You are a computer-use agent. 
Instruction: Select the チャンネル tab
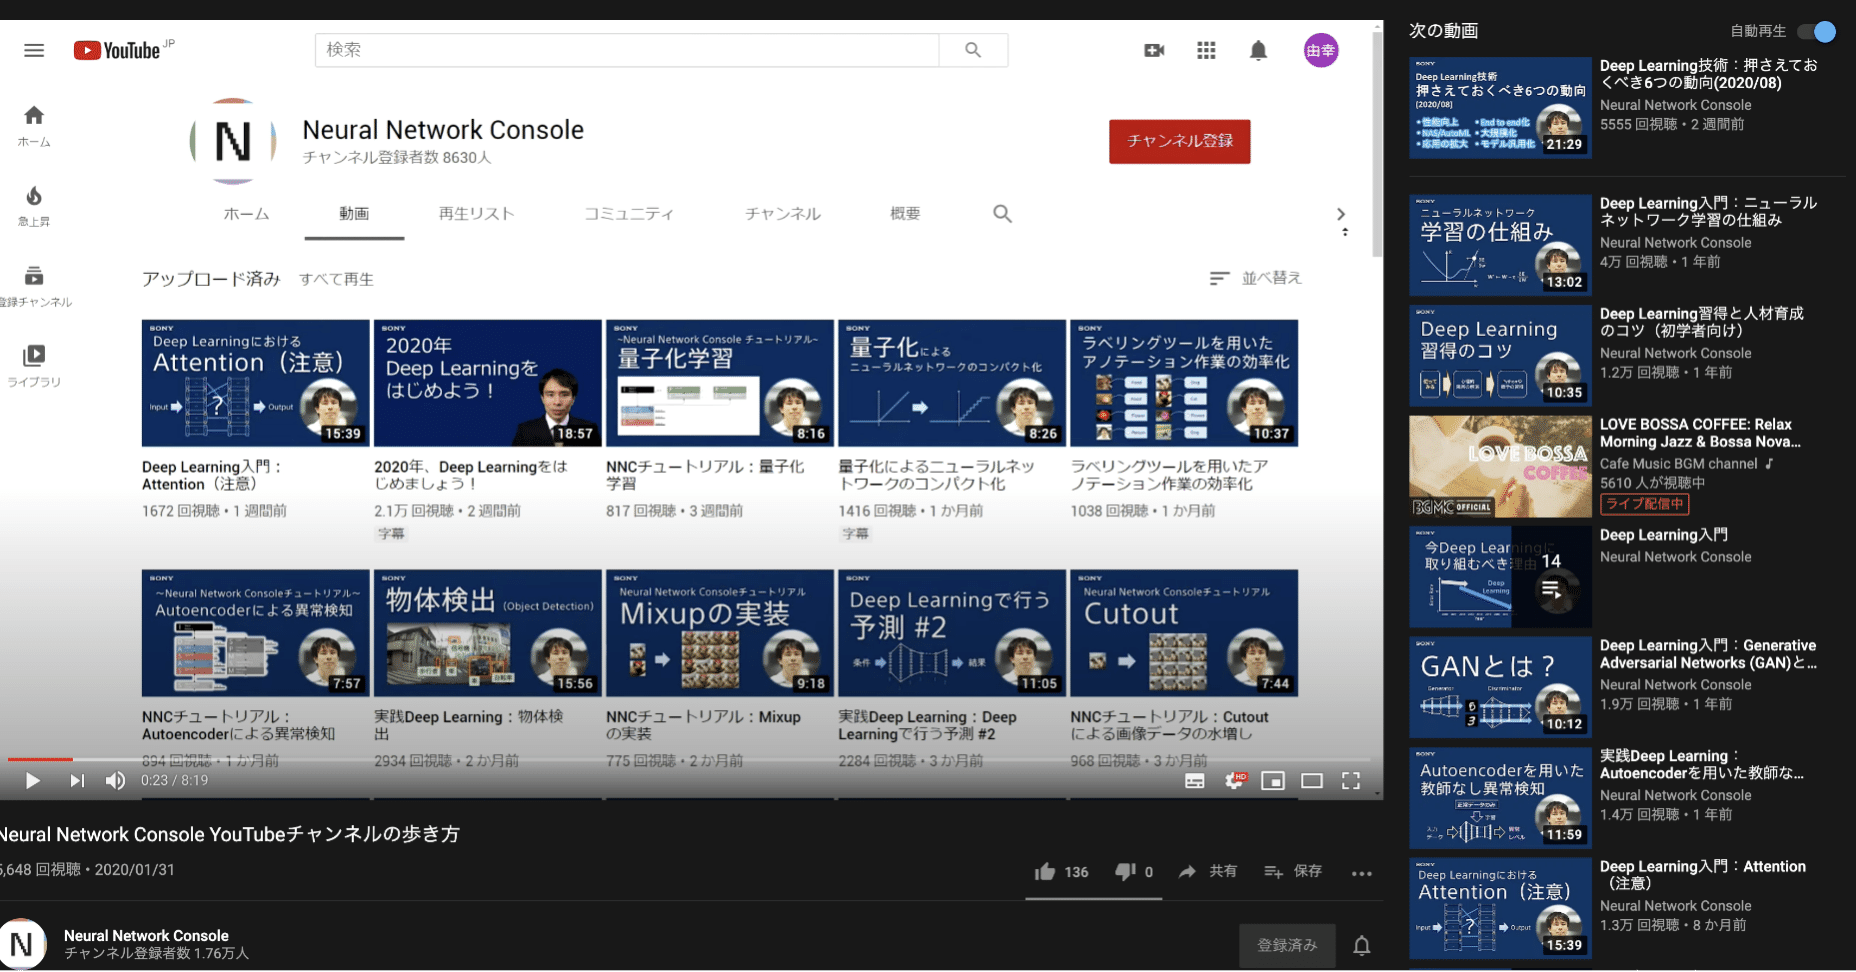[x=783, y=213]
